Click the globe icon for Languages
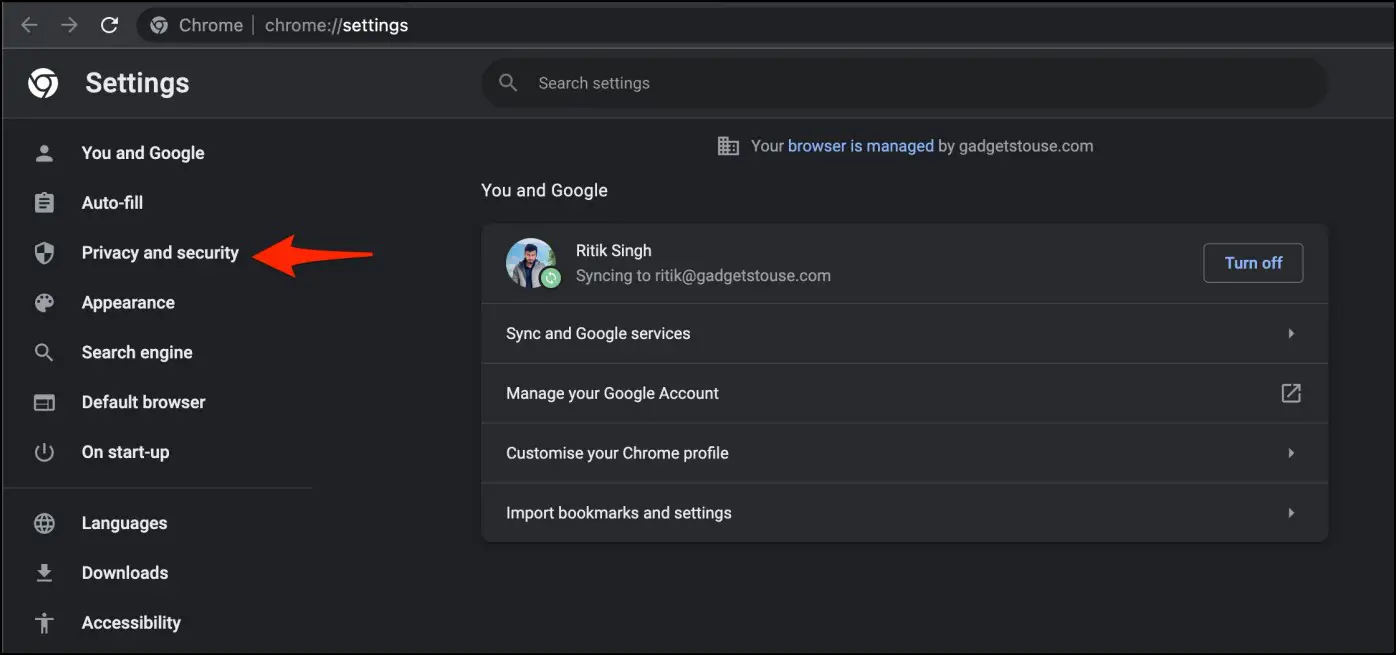The width and height of the screenshot is (1396, 655). click(44, 523)
